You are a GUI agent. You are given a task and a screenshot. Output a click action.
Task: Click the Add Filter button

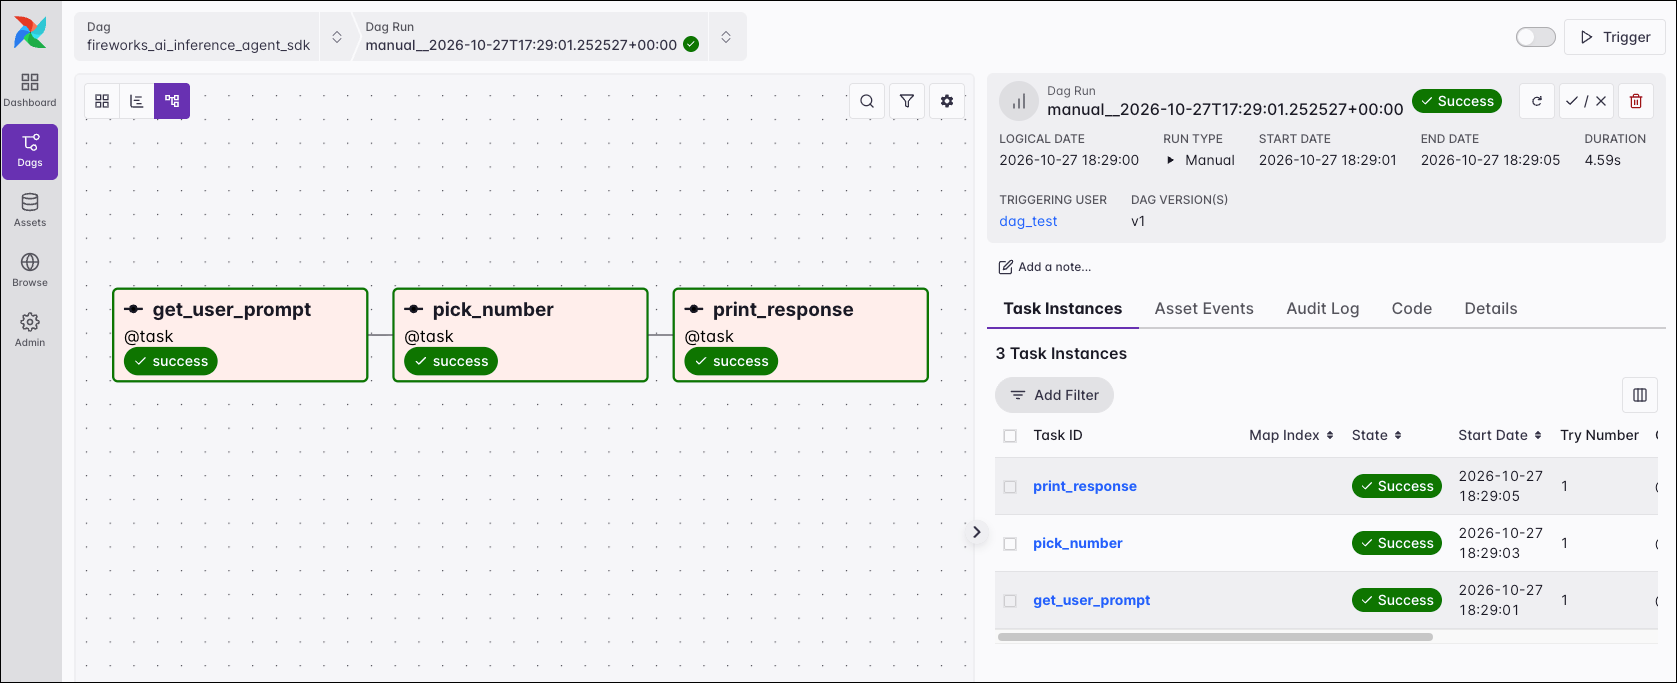coord(1054,395)
